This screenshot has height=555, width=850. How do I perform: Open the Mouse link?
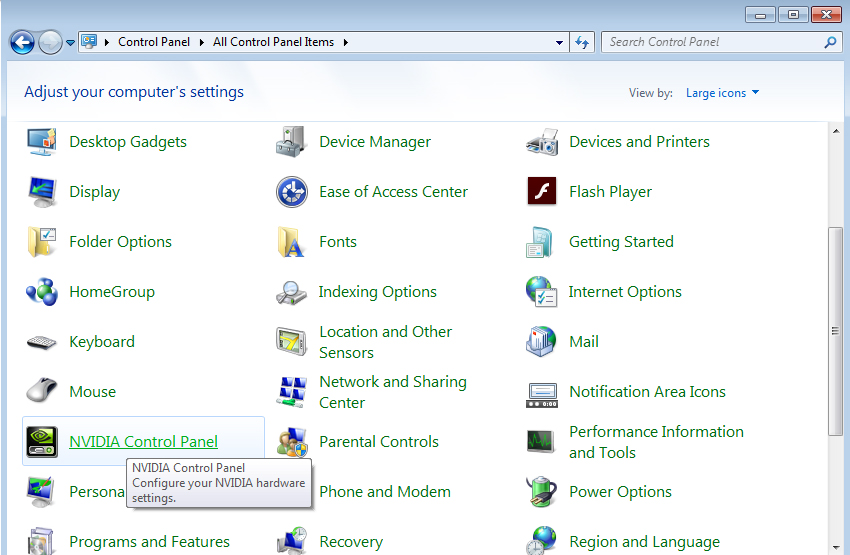tap(93, 392)
